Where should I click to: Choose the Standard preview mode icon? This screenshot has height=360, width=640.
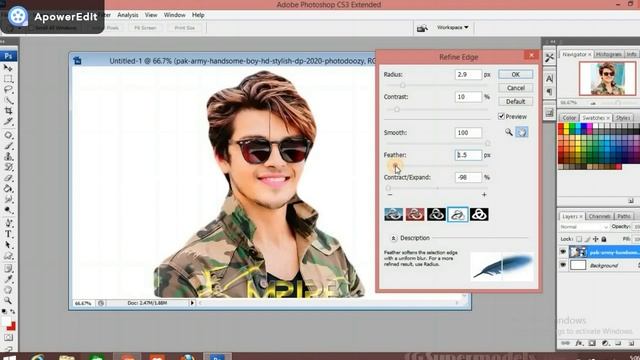click(x=393, y=214)
